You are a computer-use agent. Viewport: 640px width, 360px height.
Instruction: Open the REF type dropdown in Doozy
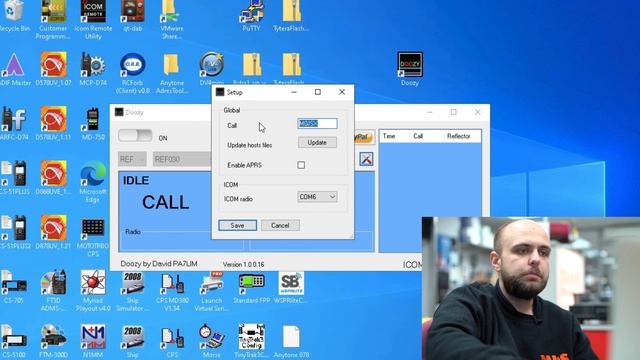(x=132, y=159)
